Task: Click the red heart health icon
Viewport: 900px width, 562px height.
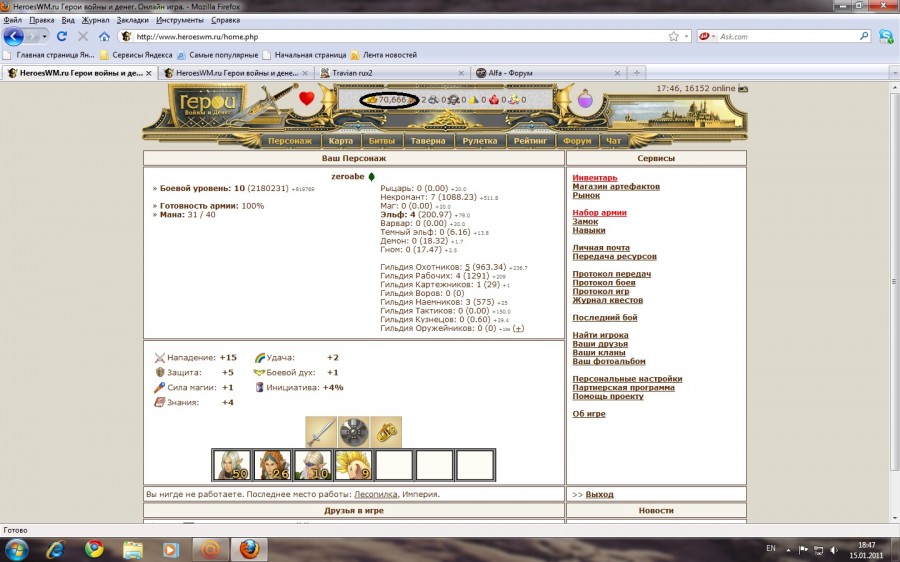Action: 307,98
